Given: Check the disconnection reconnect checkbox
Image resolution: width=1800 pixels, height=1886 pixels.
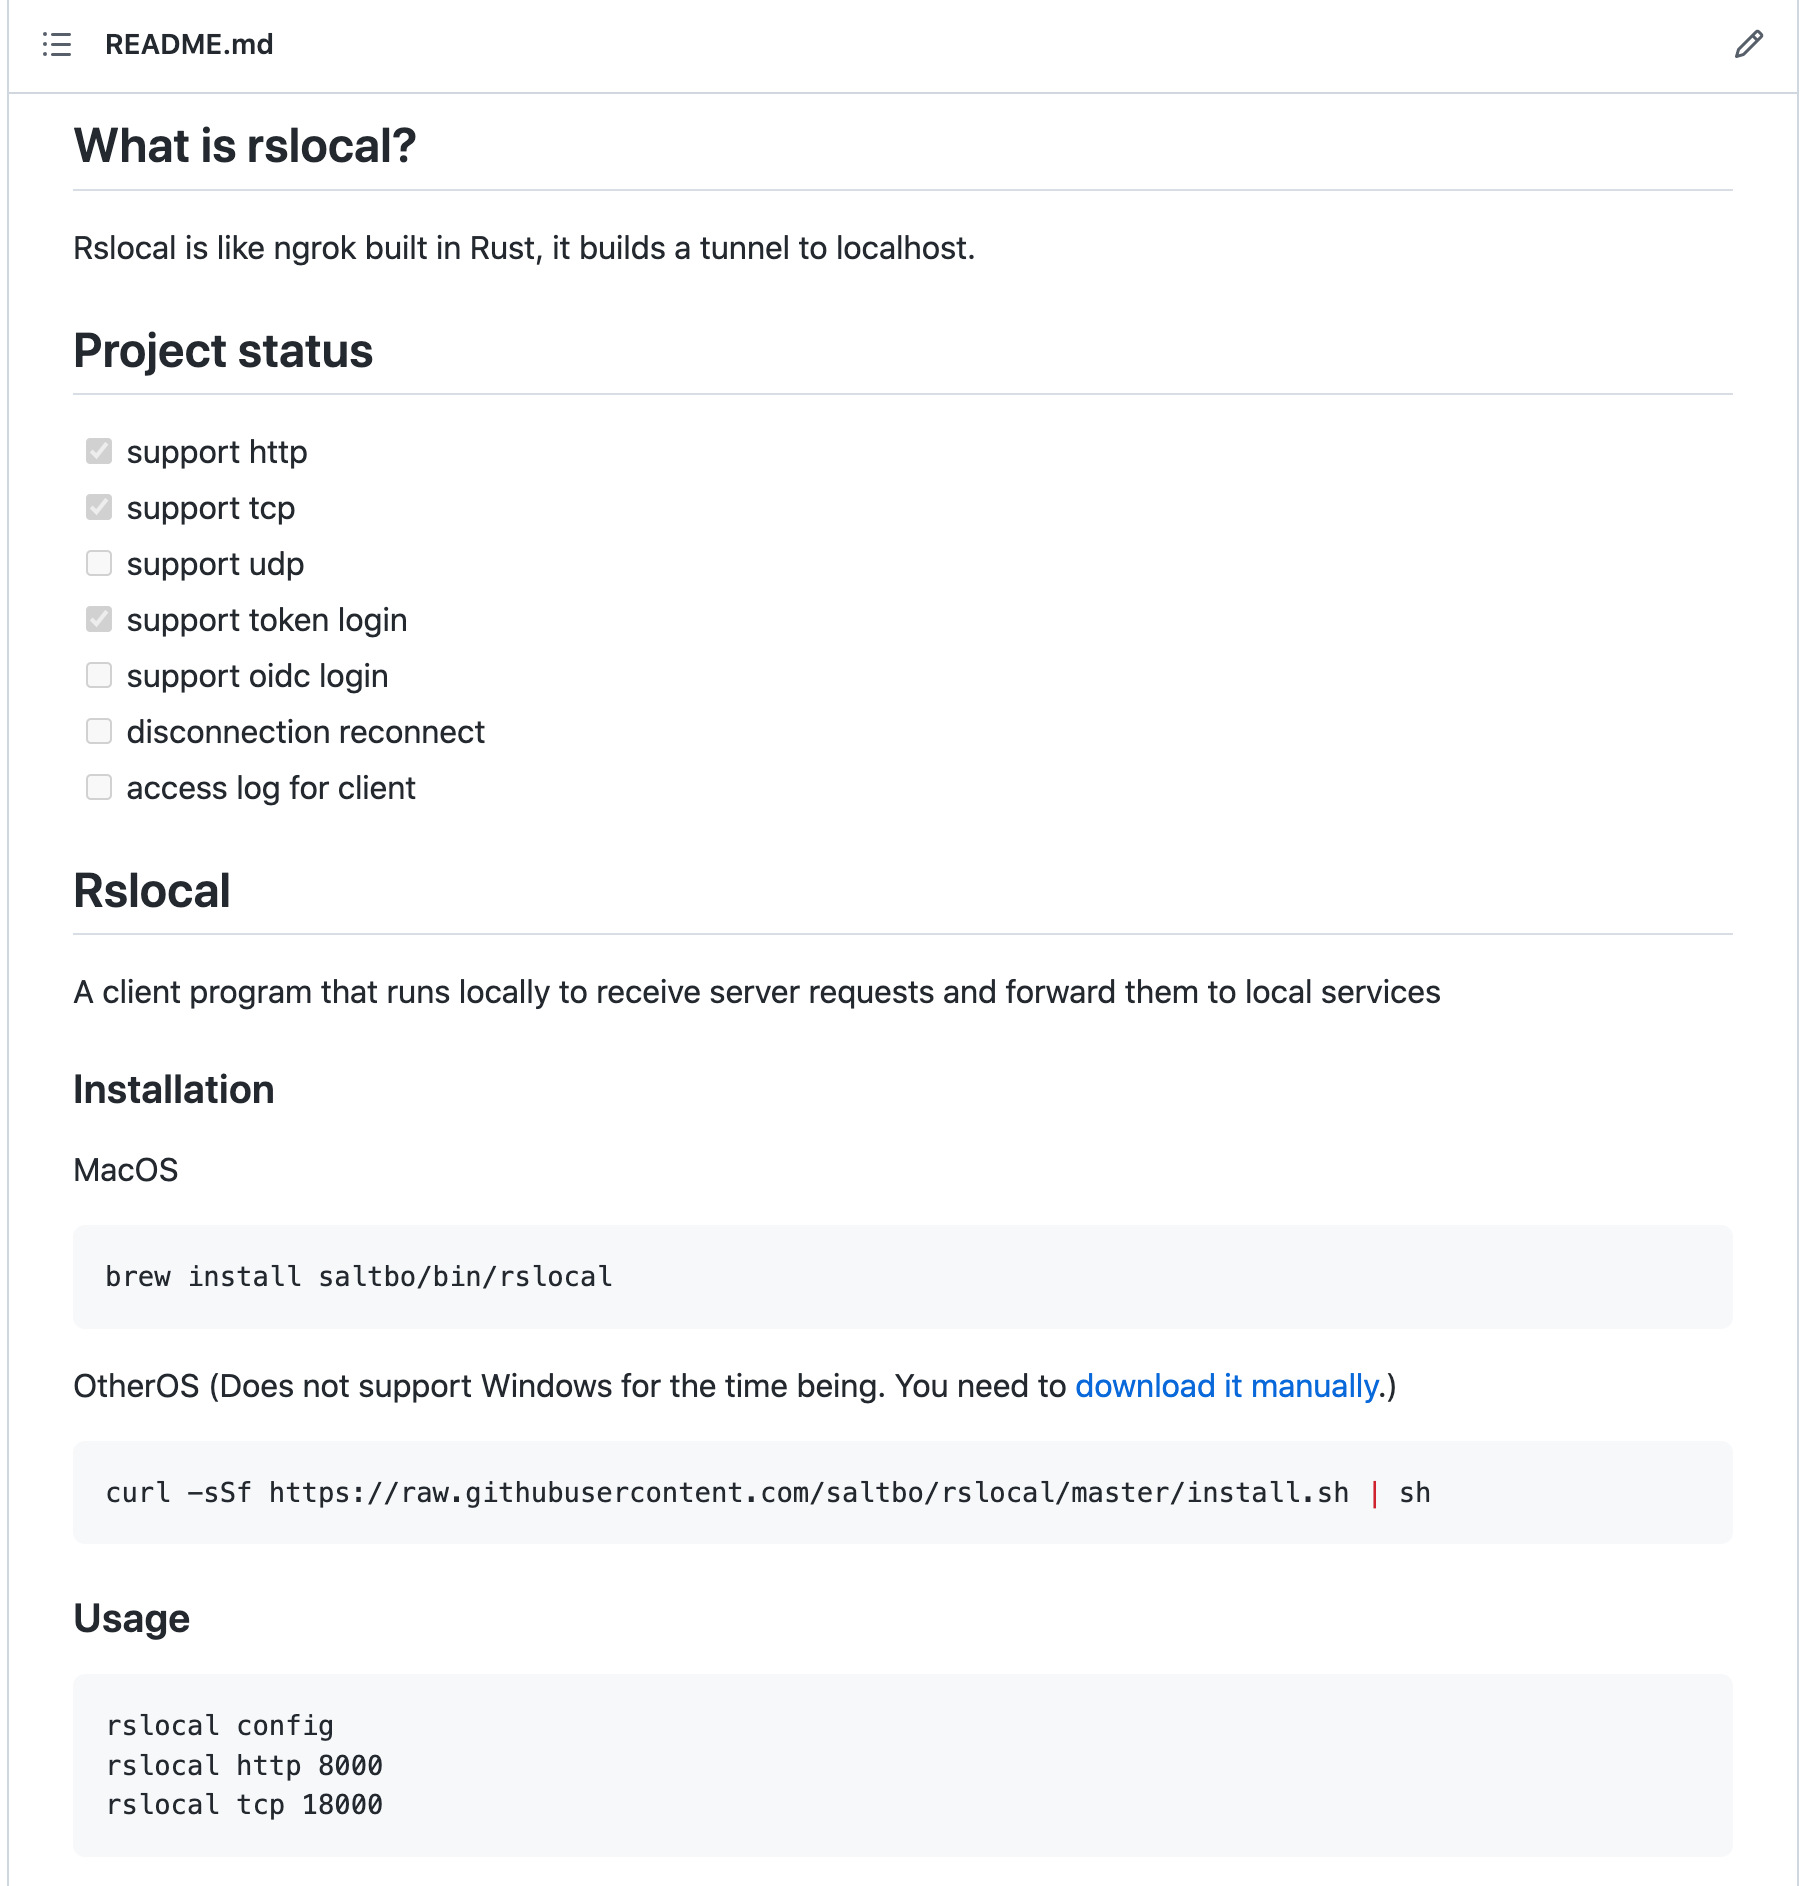Looking at the screenshot, I should tap(99, 731).
